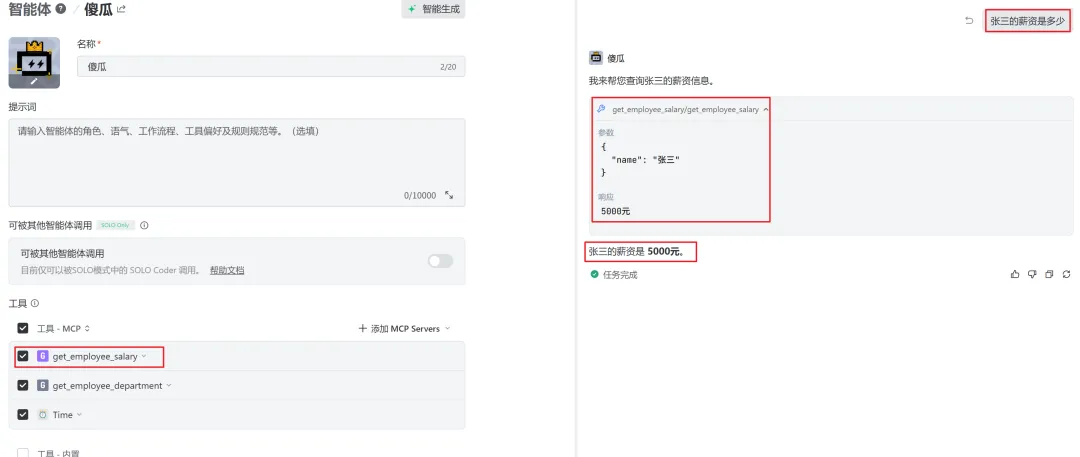Image resolution: width=1080 pixels, height=457 pixels.
Task: Click the answer text 张三的薪资是 5000元
Action: [637, 252]
